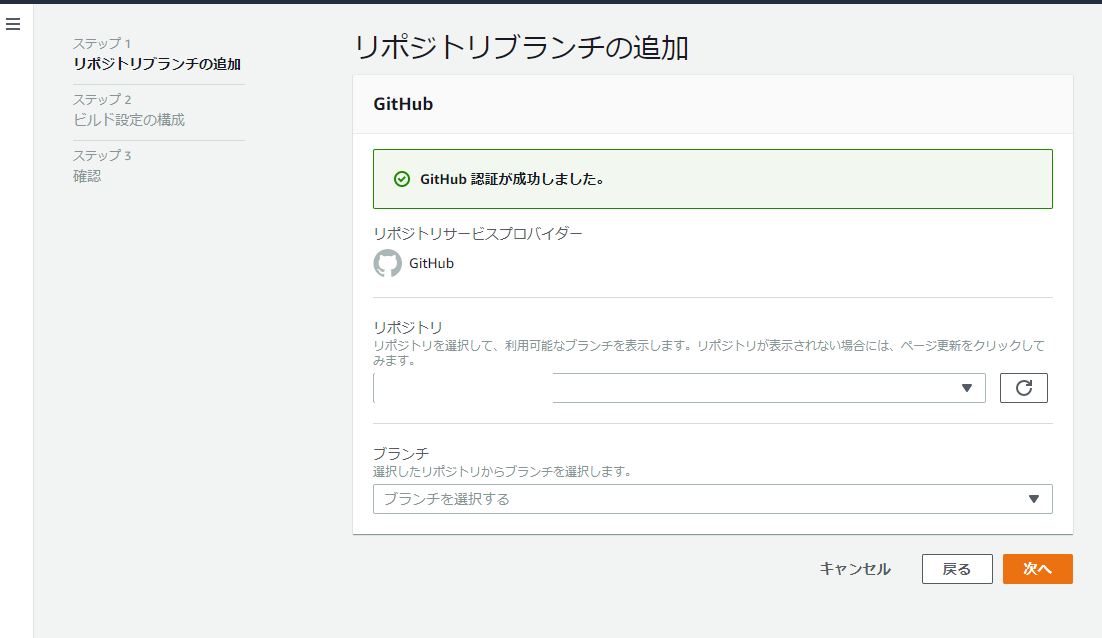Click the キャンセル link
This screenshot has width=1102, height=638.
click(855, 568)
